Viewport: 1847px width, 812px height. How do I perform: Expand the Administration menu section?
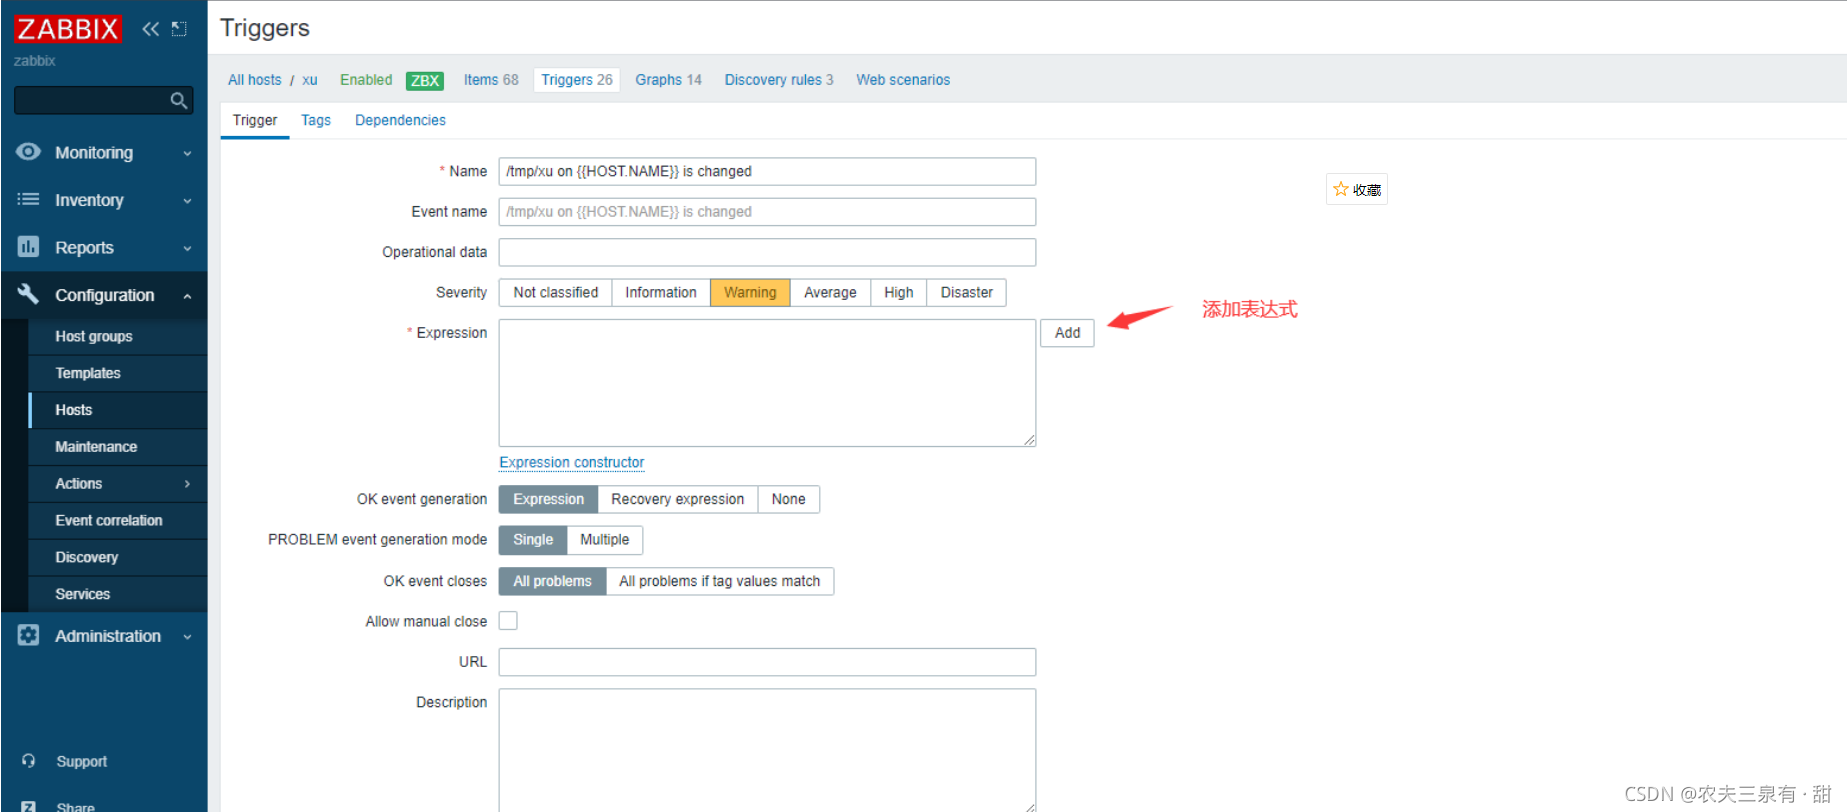(x=187, y=637)
